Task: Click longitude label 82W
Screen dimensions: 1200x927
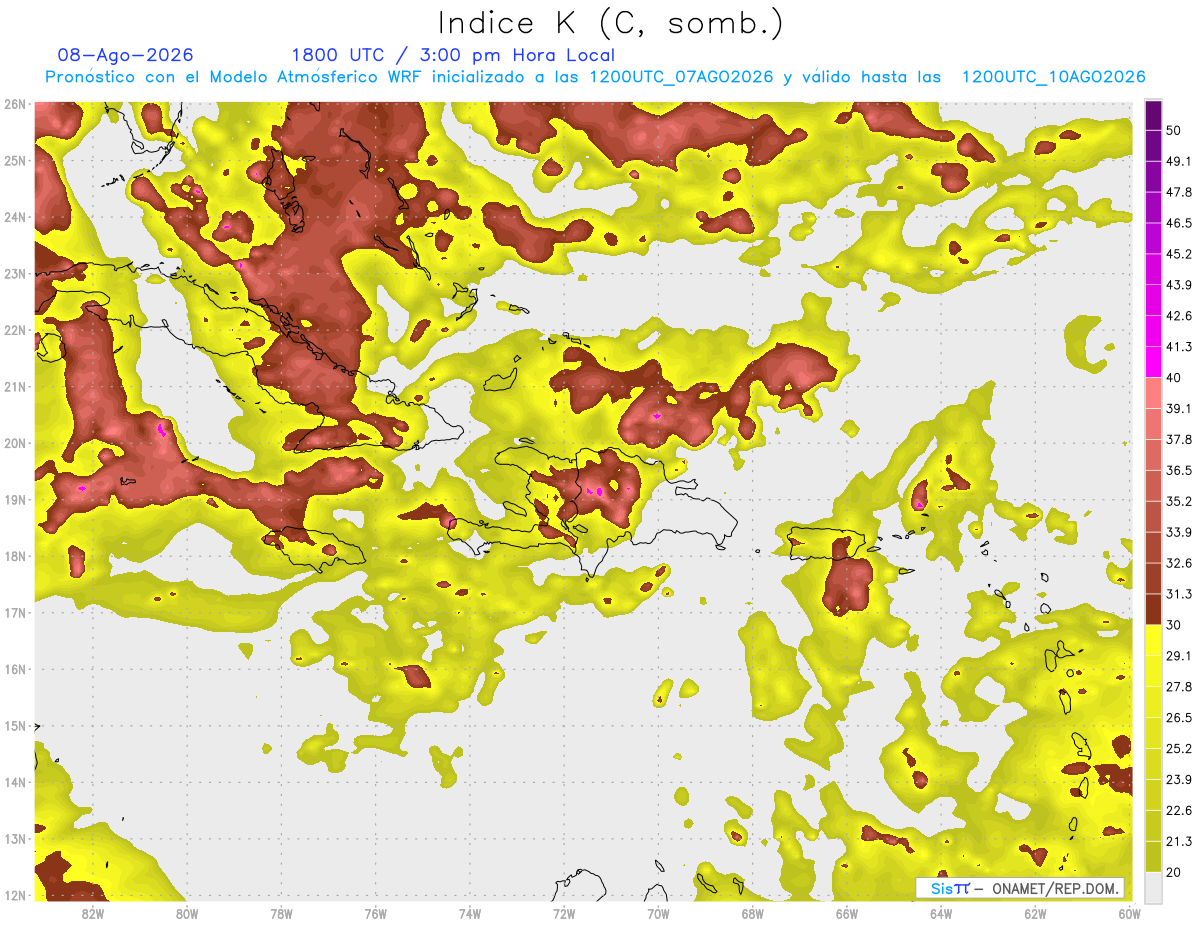Action: click(x=92, y=914)
